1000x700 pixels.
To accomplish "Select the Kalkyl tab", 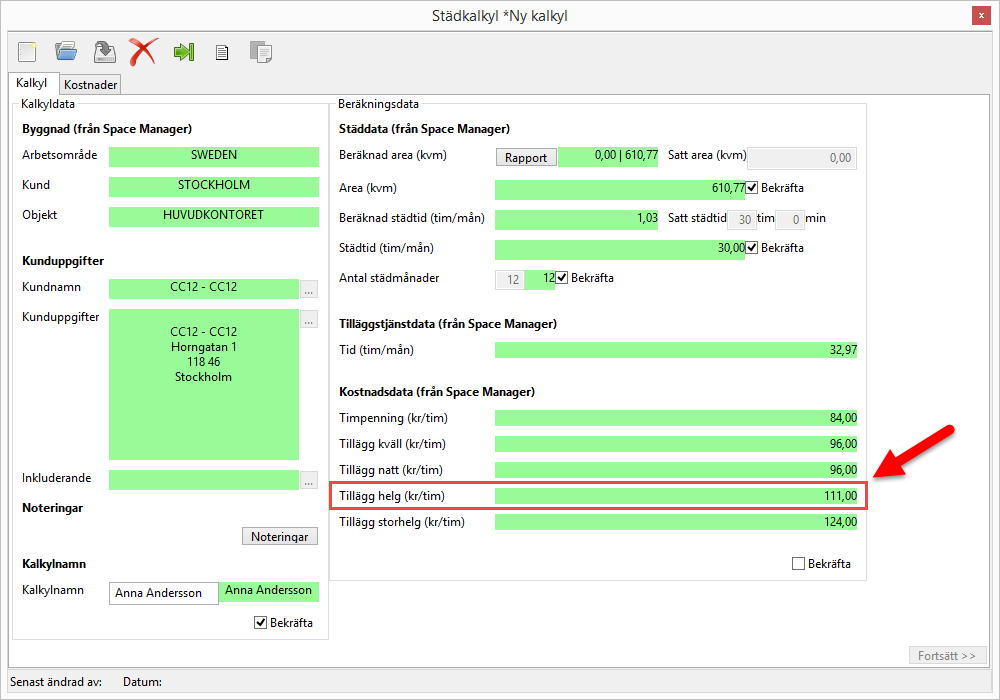I will point(32,84).
